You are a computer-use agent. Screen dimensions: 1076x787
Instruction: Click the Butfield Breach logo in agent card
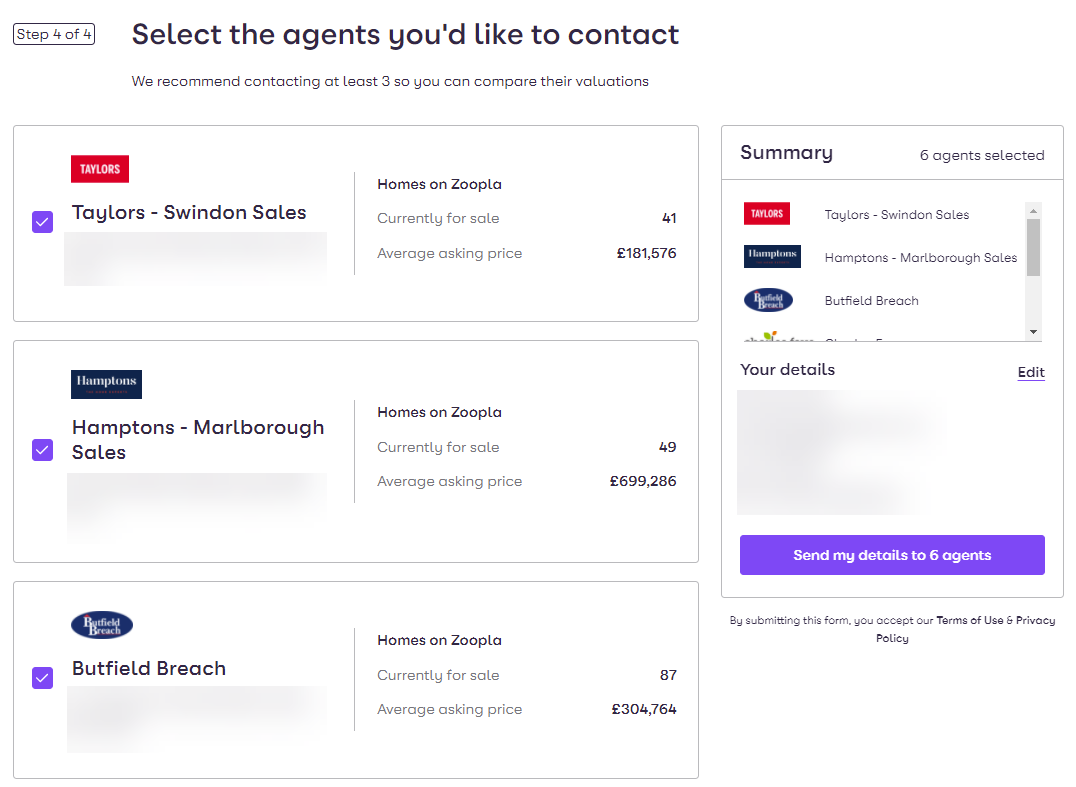click(x=102, y=624)
